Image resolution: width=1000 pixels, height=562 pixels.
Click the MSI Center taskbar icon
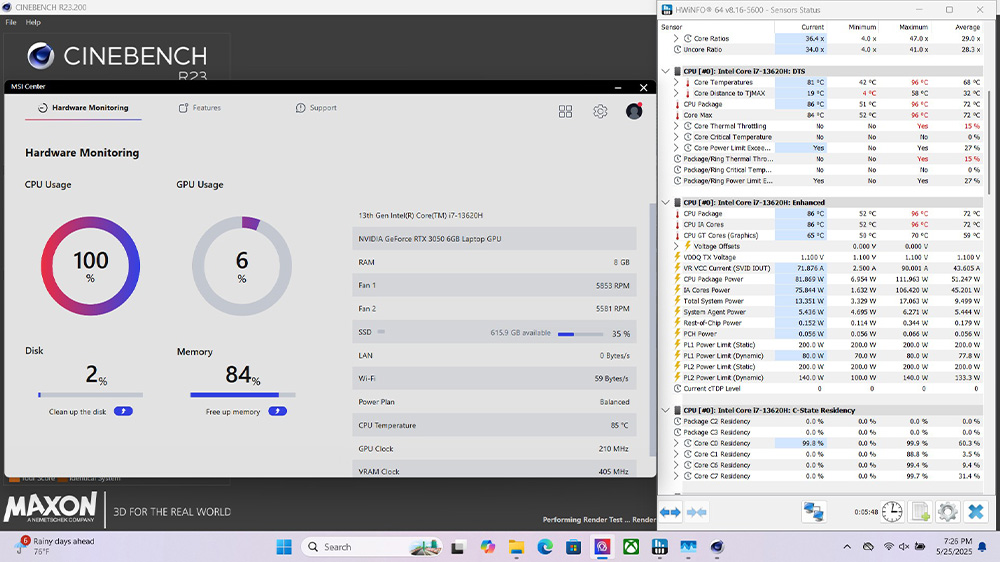click(602, 547)
